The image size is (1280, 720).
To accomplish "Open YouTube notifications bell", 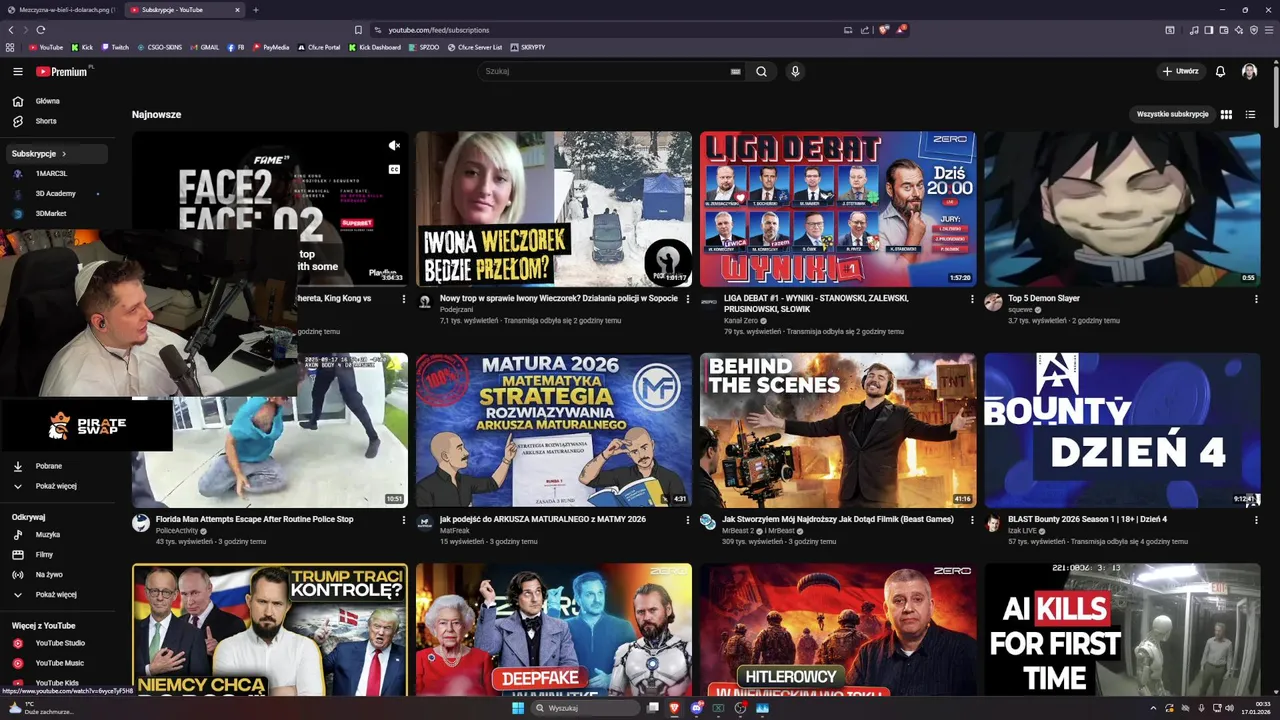I will pyautogui.click(x=1220, y=71).
